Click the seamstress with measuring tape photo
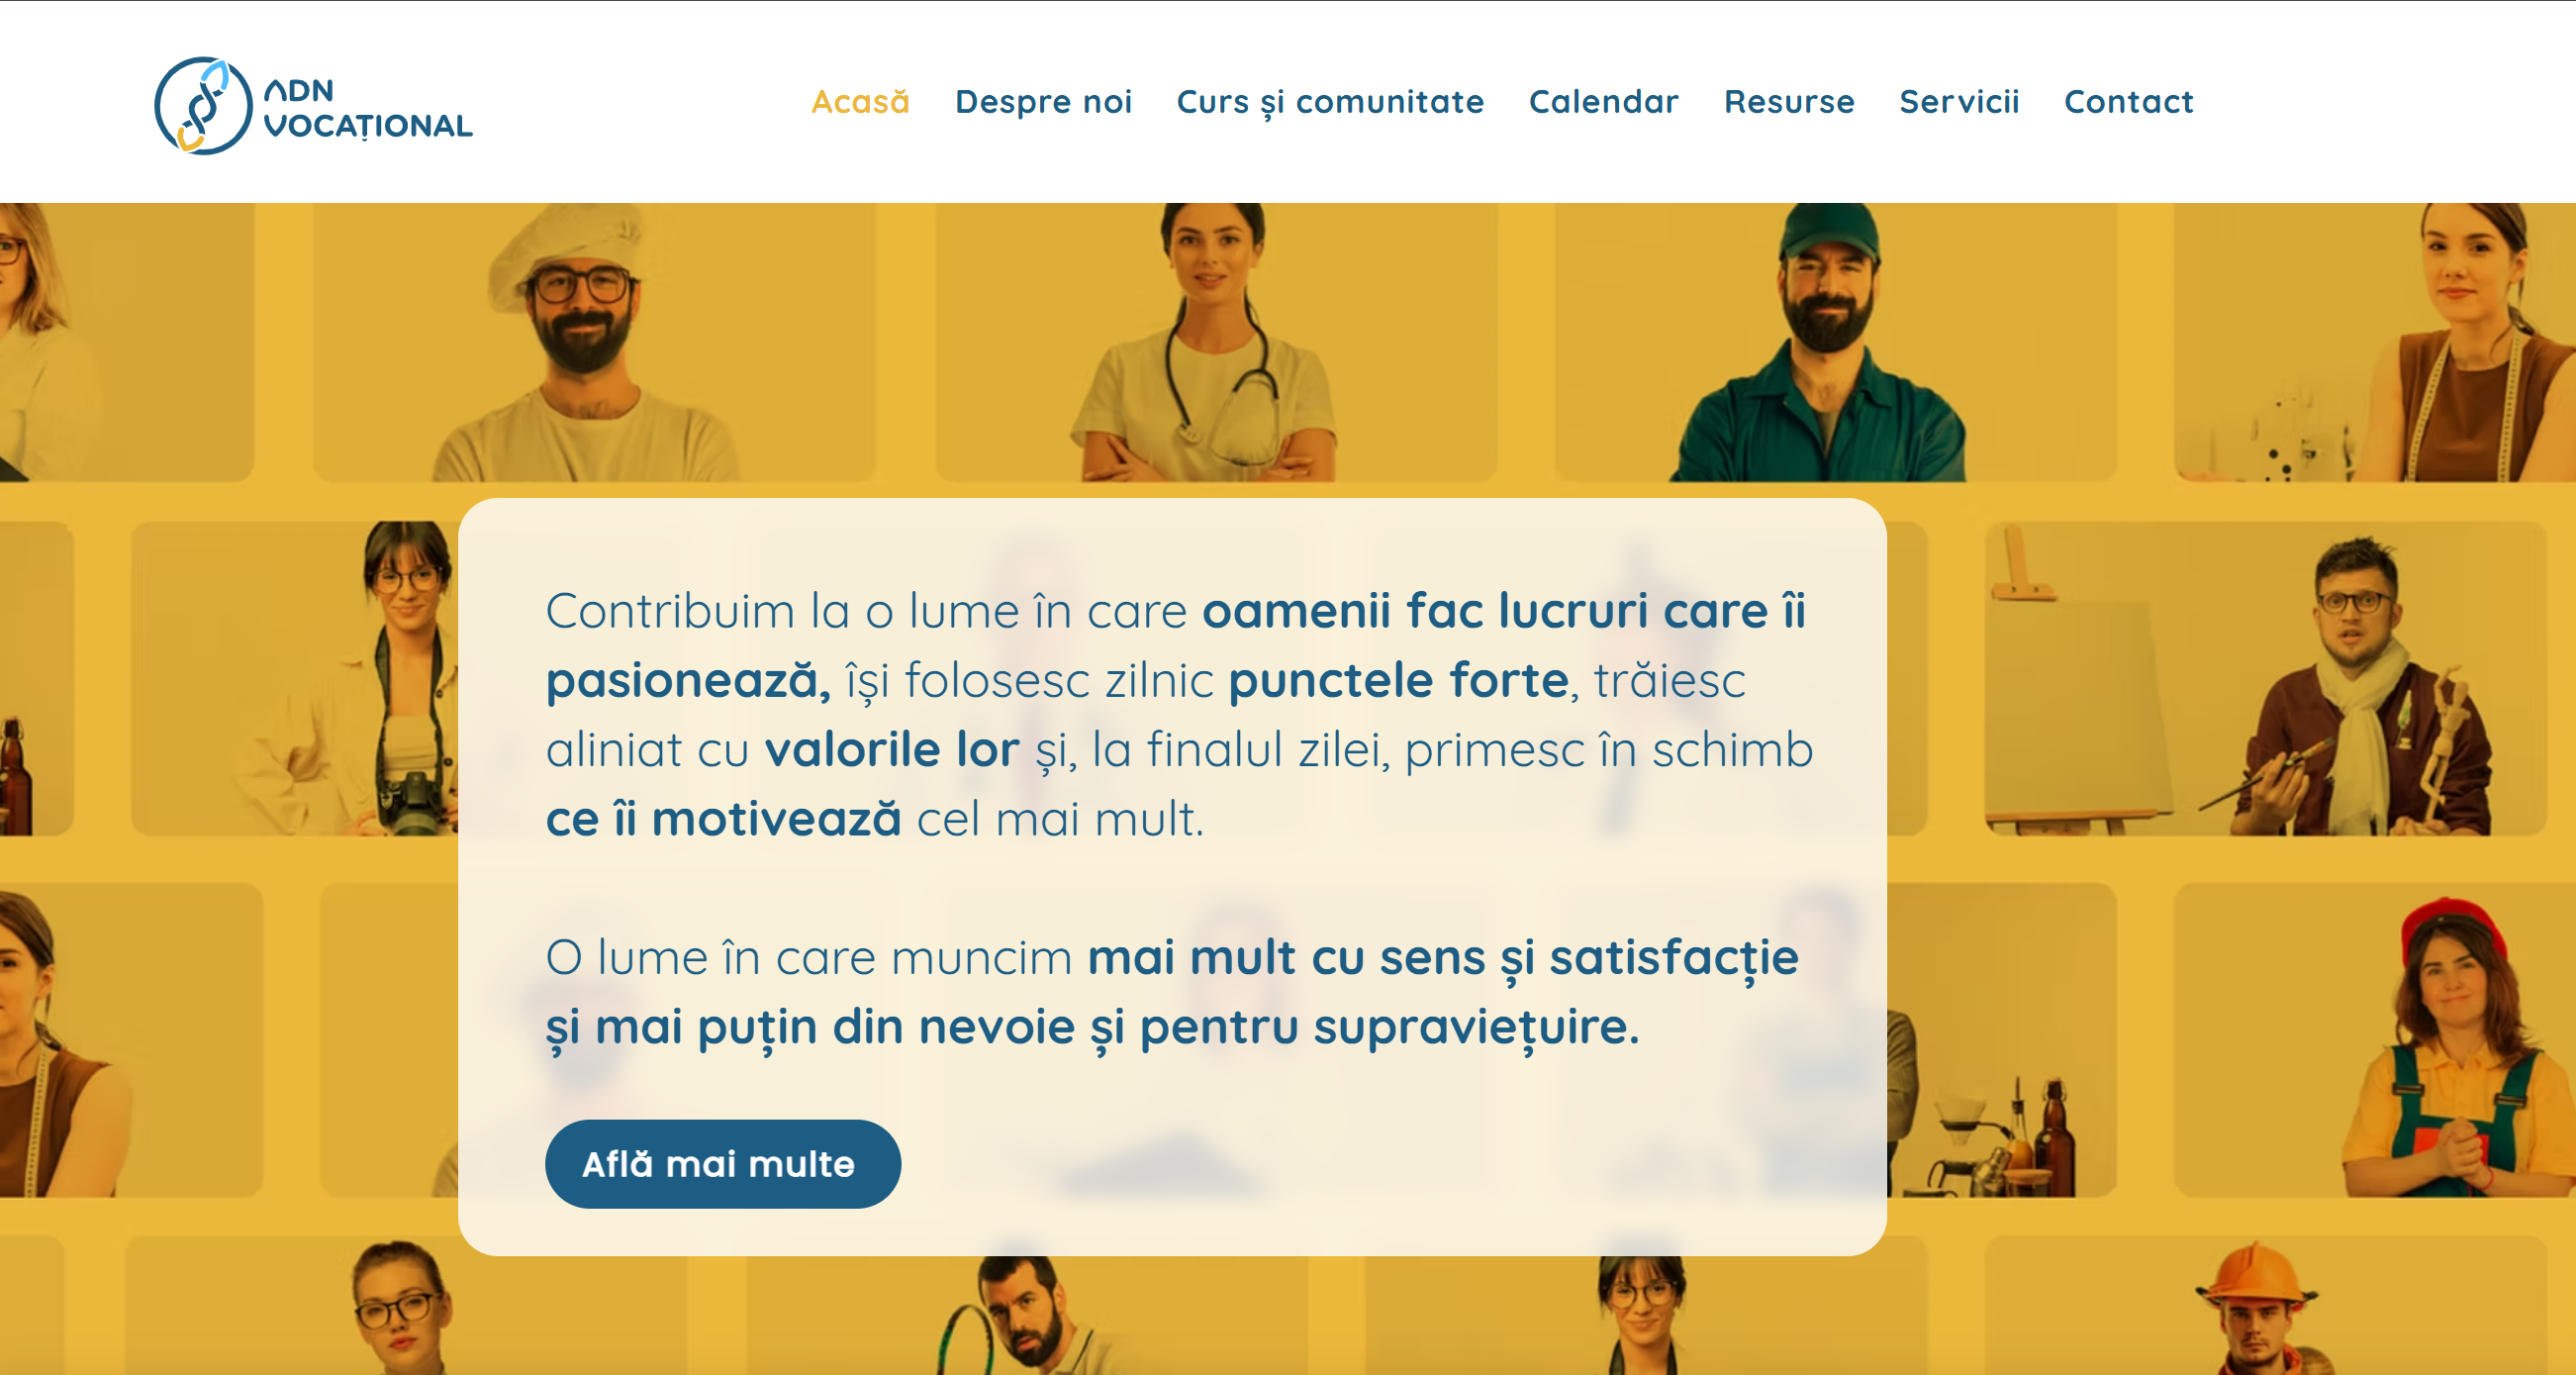Image resolution: width=2576 pixels, height=1375 pixels. (2375, 343)
